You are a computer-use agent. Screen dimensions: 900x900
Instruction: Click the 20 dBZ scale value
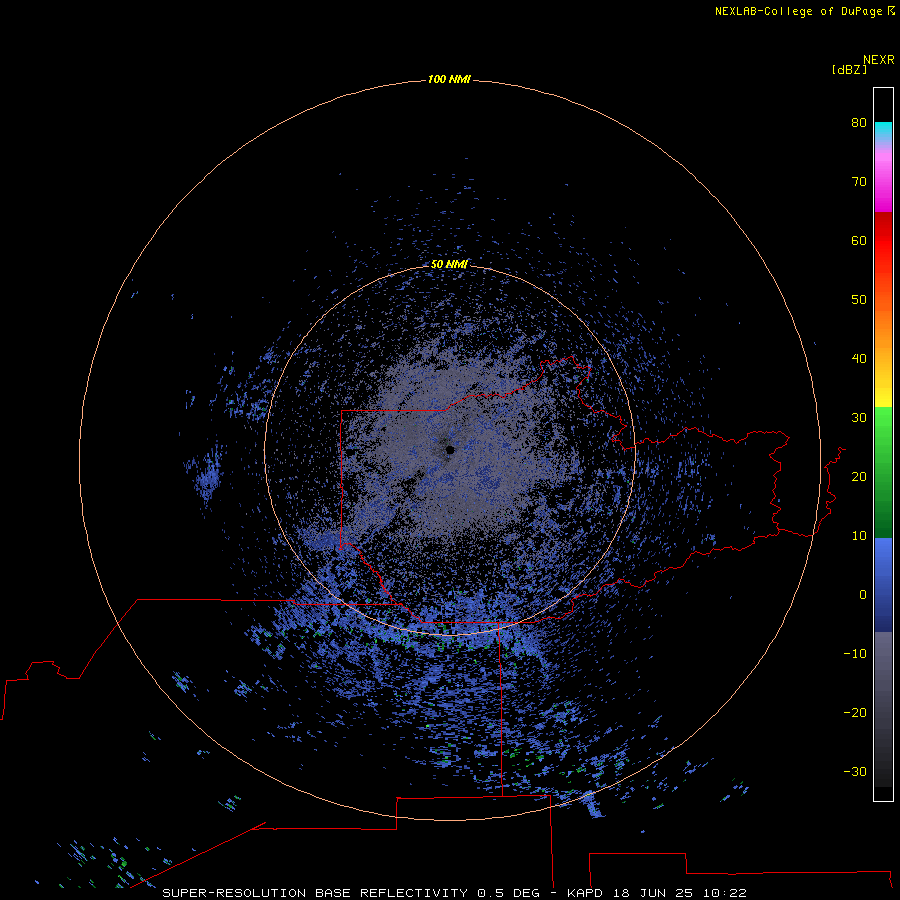click(859, 477)
